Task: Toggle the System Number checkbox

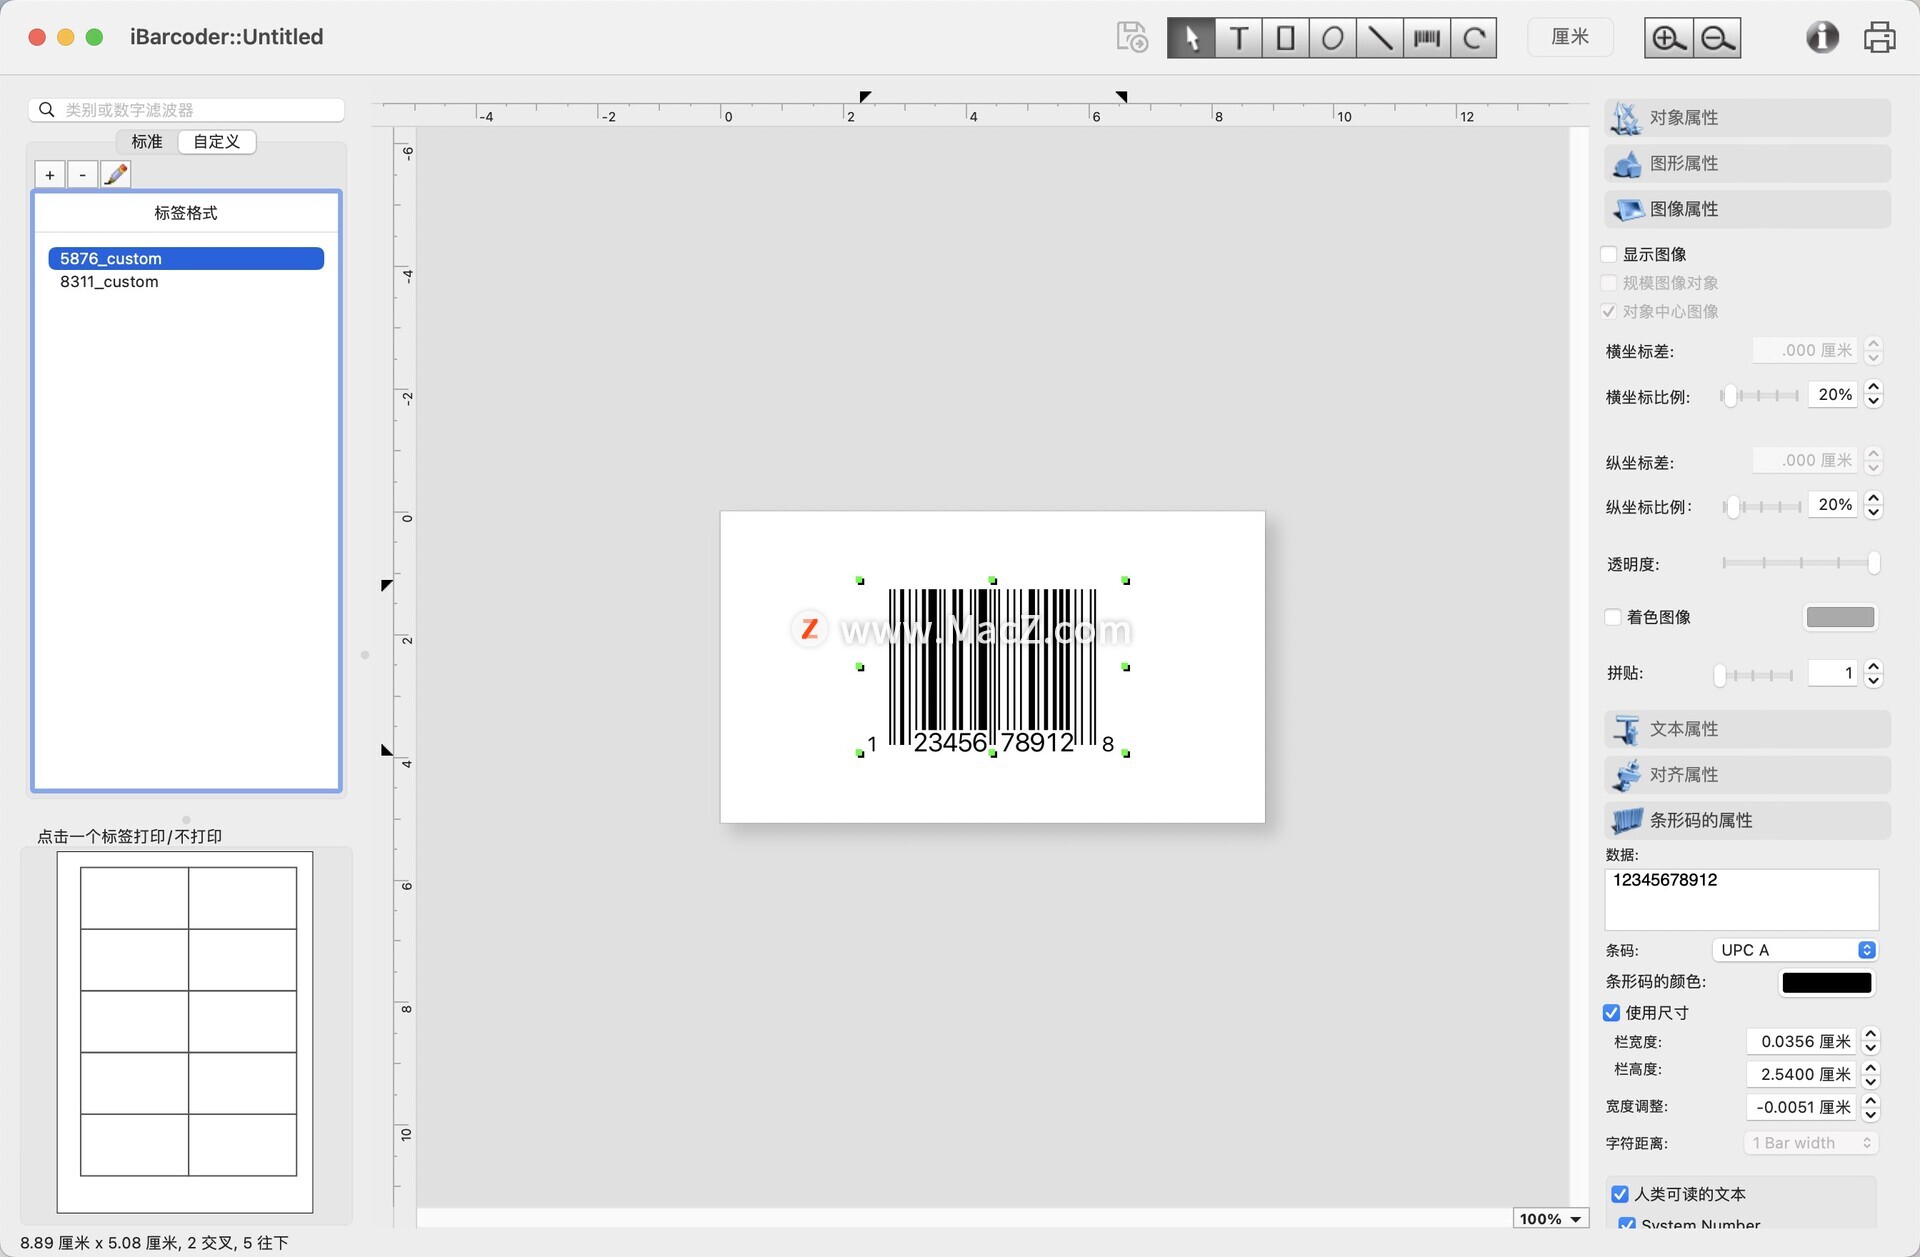Action: tap(1627, 1225)
